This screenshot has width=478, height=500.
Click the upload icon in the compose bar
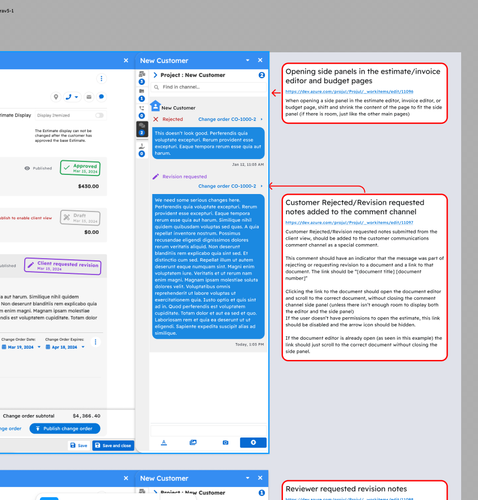pos(164,443)
